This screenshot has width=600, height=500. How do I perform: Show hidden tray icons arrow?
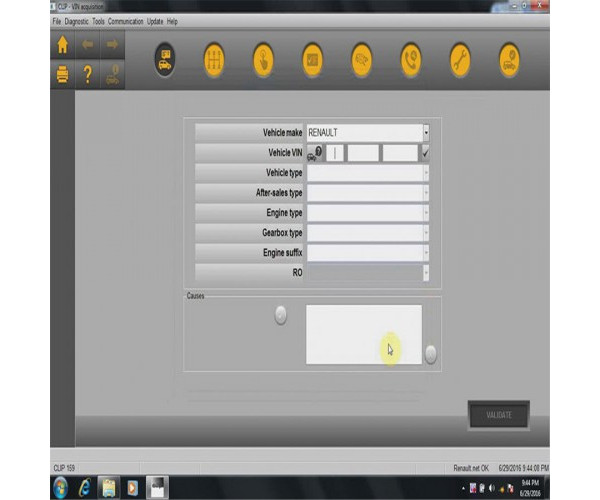point(463,489)
